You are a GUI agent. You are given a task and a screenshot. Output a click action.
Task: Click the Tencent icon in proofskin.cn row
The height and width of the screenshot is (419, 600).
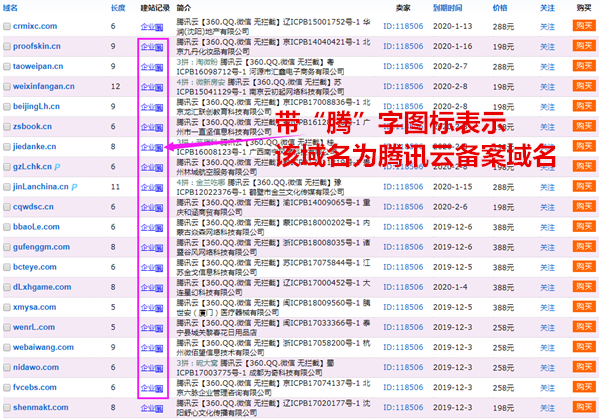pyautogui.click(x=159, y=47)
